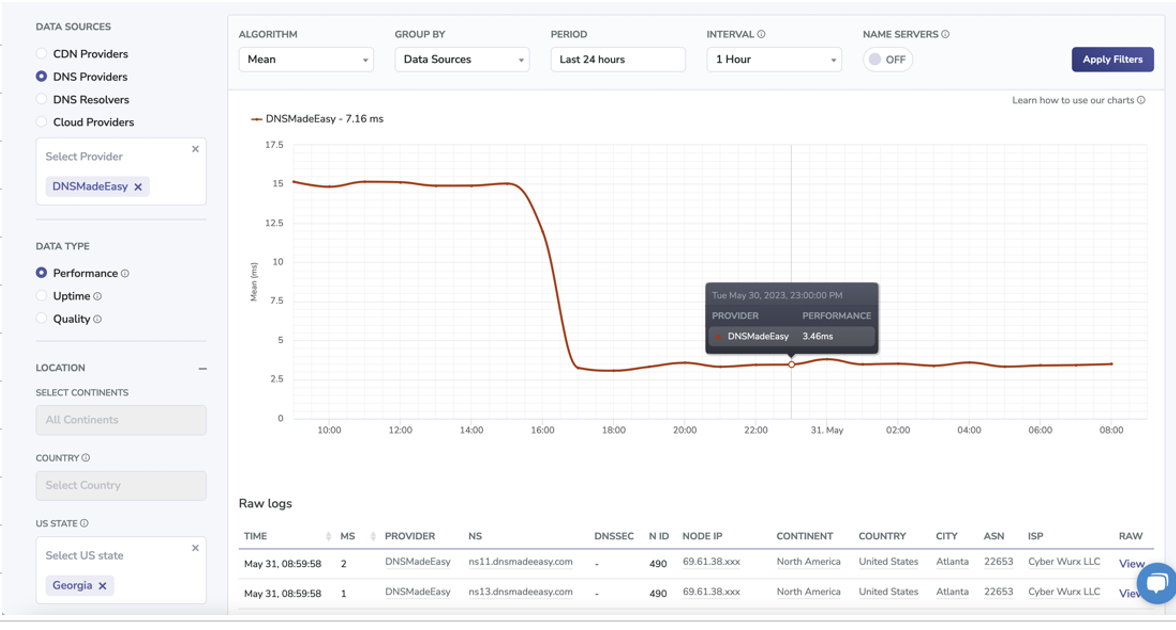The height and width of the screenshot is (630, 1176).
Task: Select the CDN Providers radio button
Action: (42, 54)
